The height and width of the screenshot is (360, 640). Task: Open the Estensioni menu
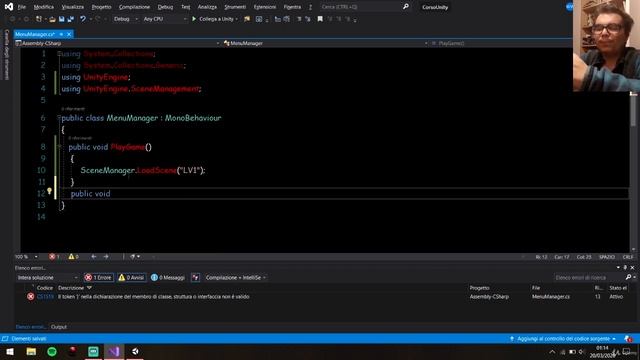[265, 7]
